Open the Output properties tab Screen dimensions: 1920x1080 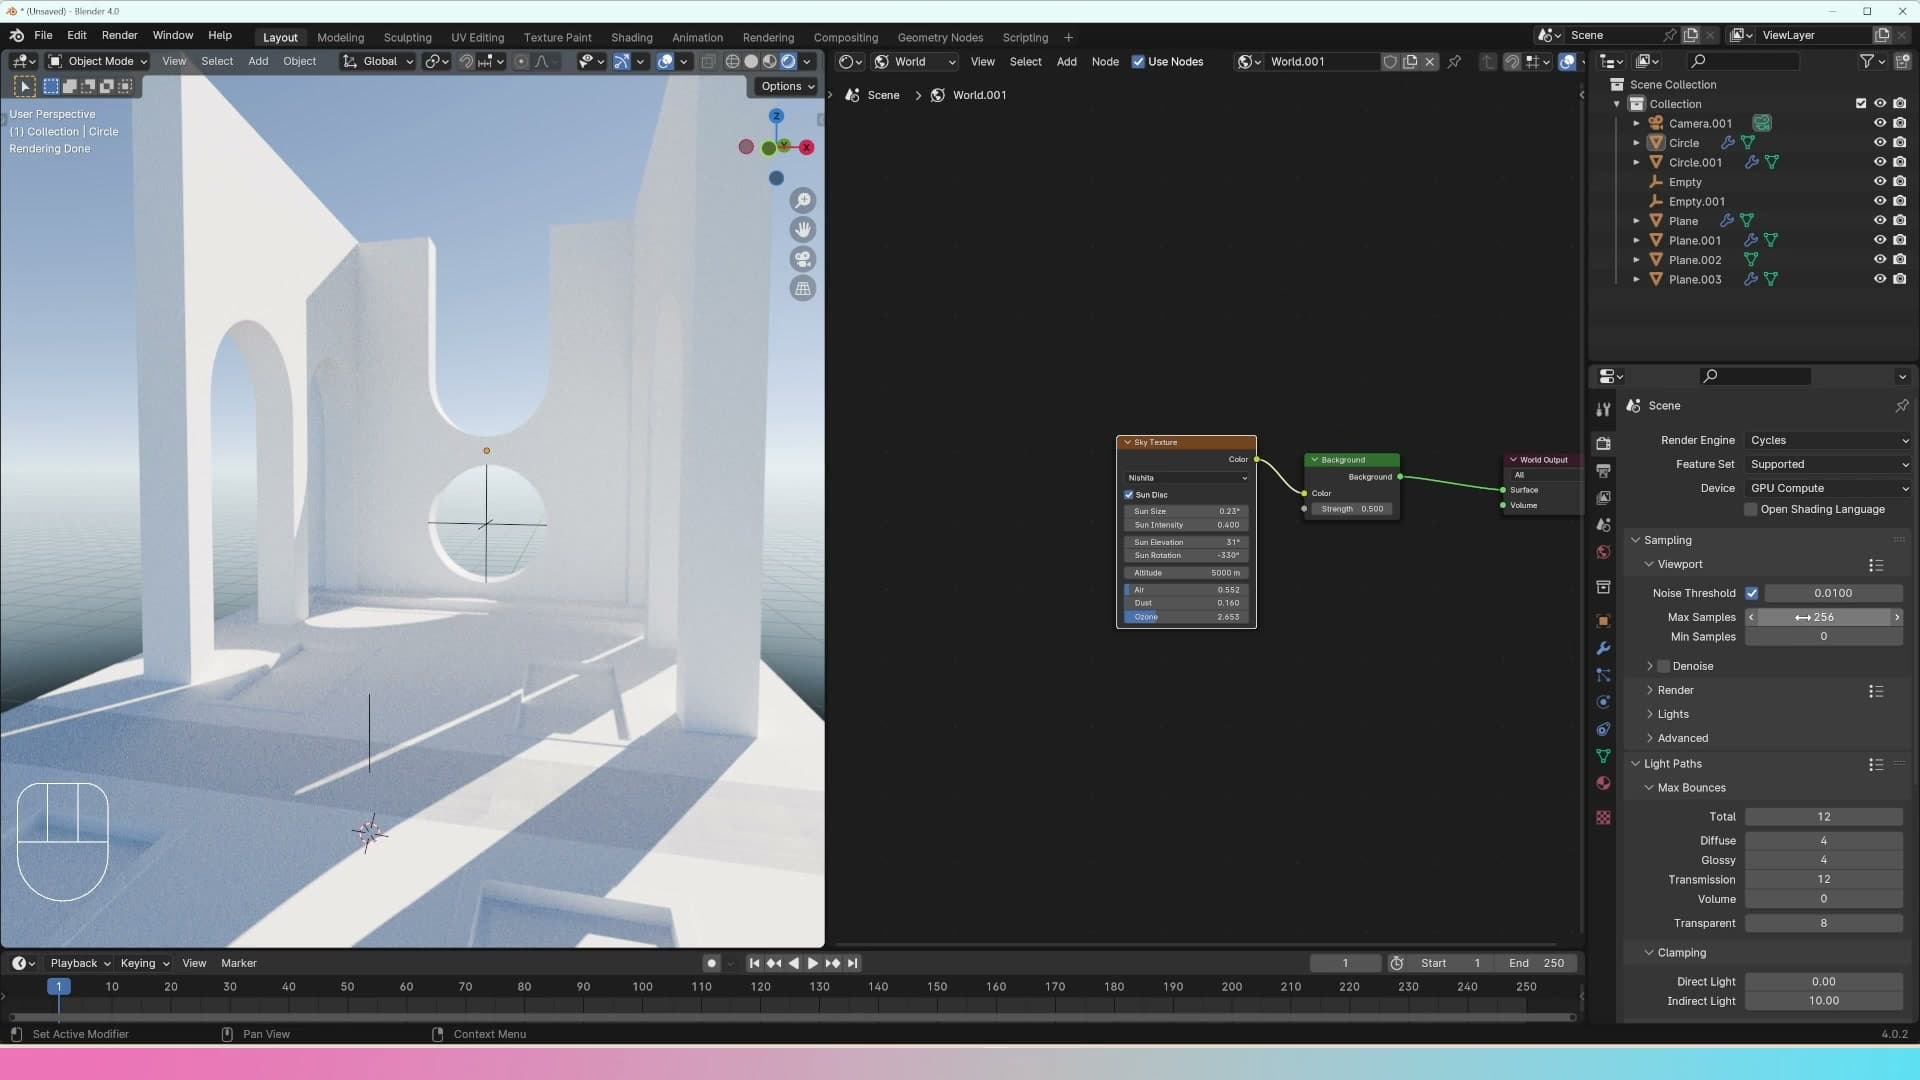(x=1603, y=470)
